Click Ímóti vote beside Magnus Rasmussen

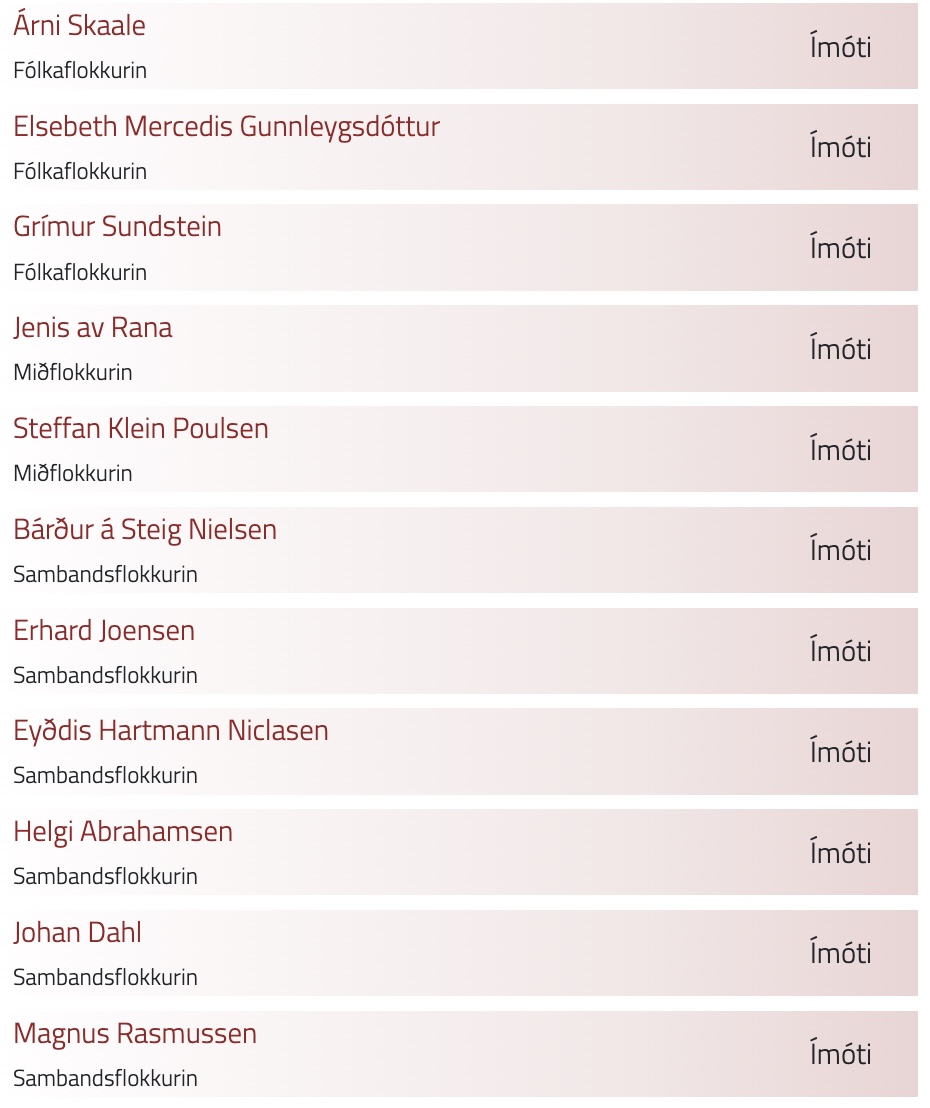(840, 1052)
